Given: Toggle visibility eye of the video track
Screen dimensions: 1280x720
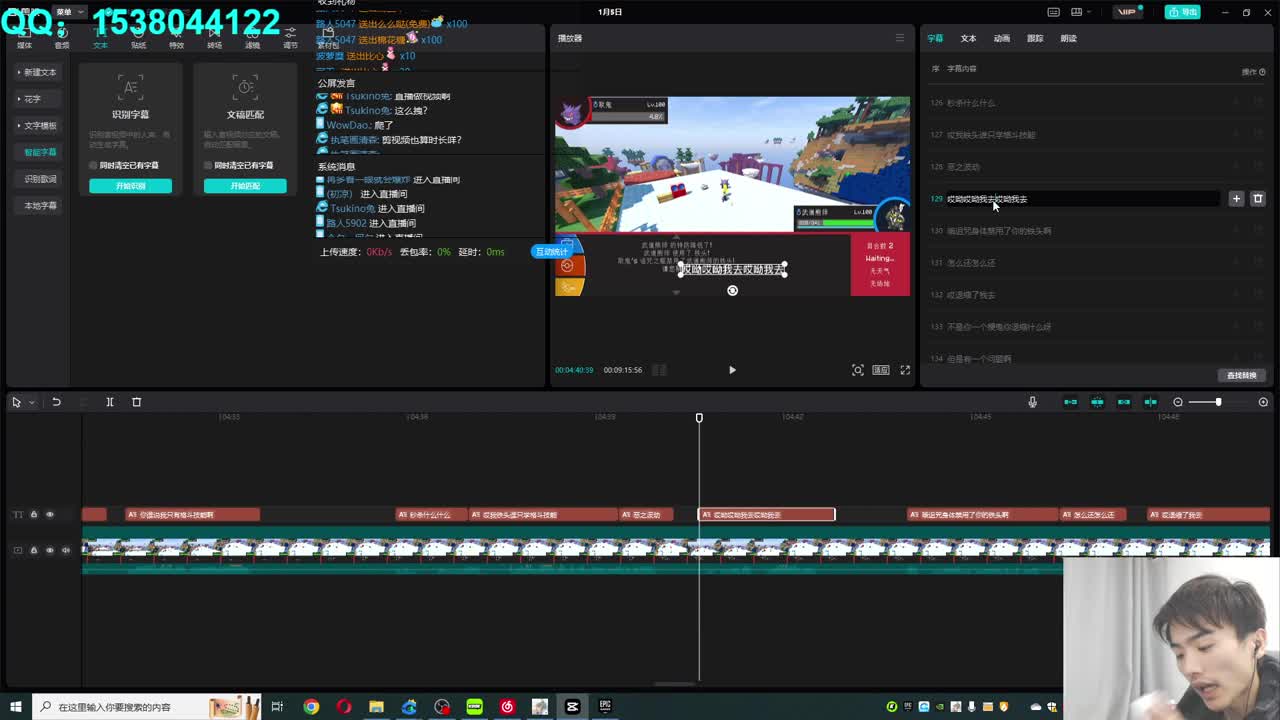Looking at the screenshot, I should point(49,550).
